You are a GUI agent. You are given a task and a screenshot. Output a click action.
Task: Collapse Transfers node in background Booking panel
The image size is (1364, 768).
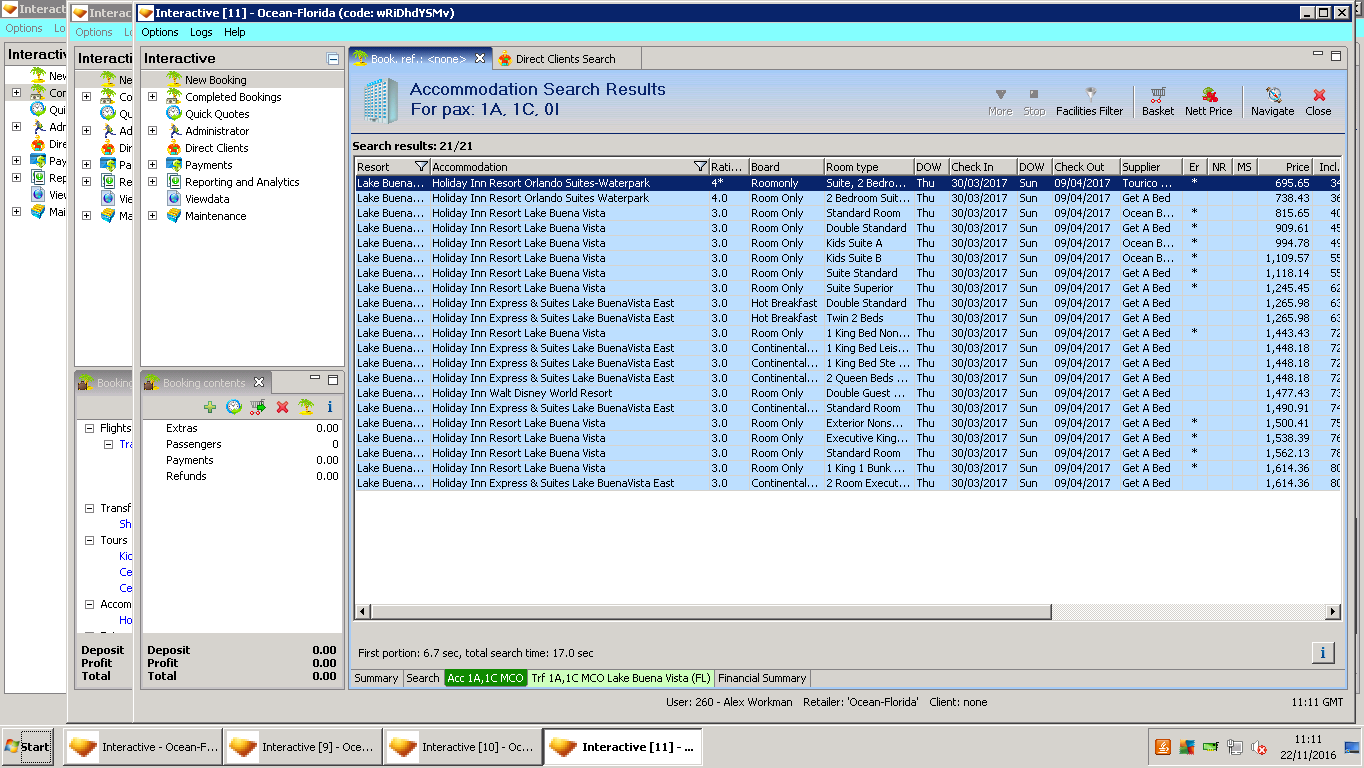click(89, 508)
